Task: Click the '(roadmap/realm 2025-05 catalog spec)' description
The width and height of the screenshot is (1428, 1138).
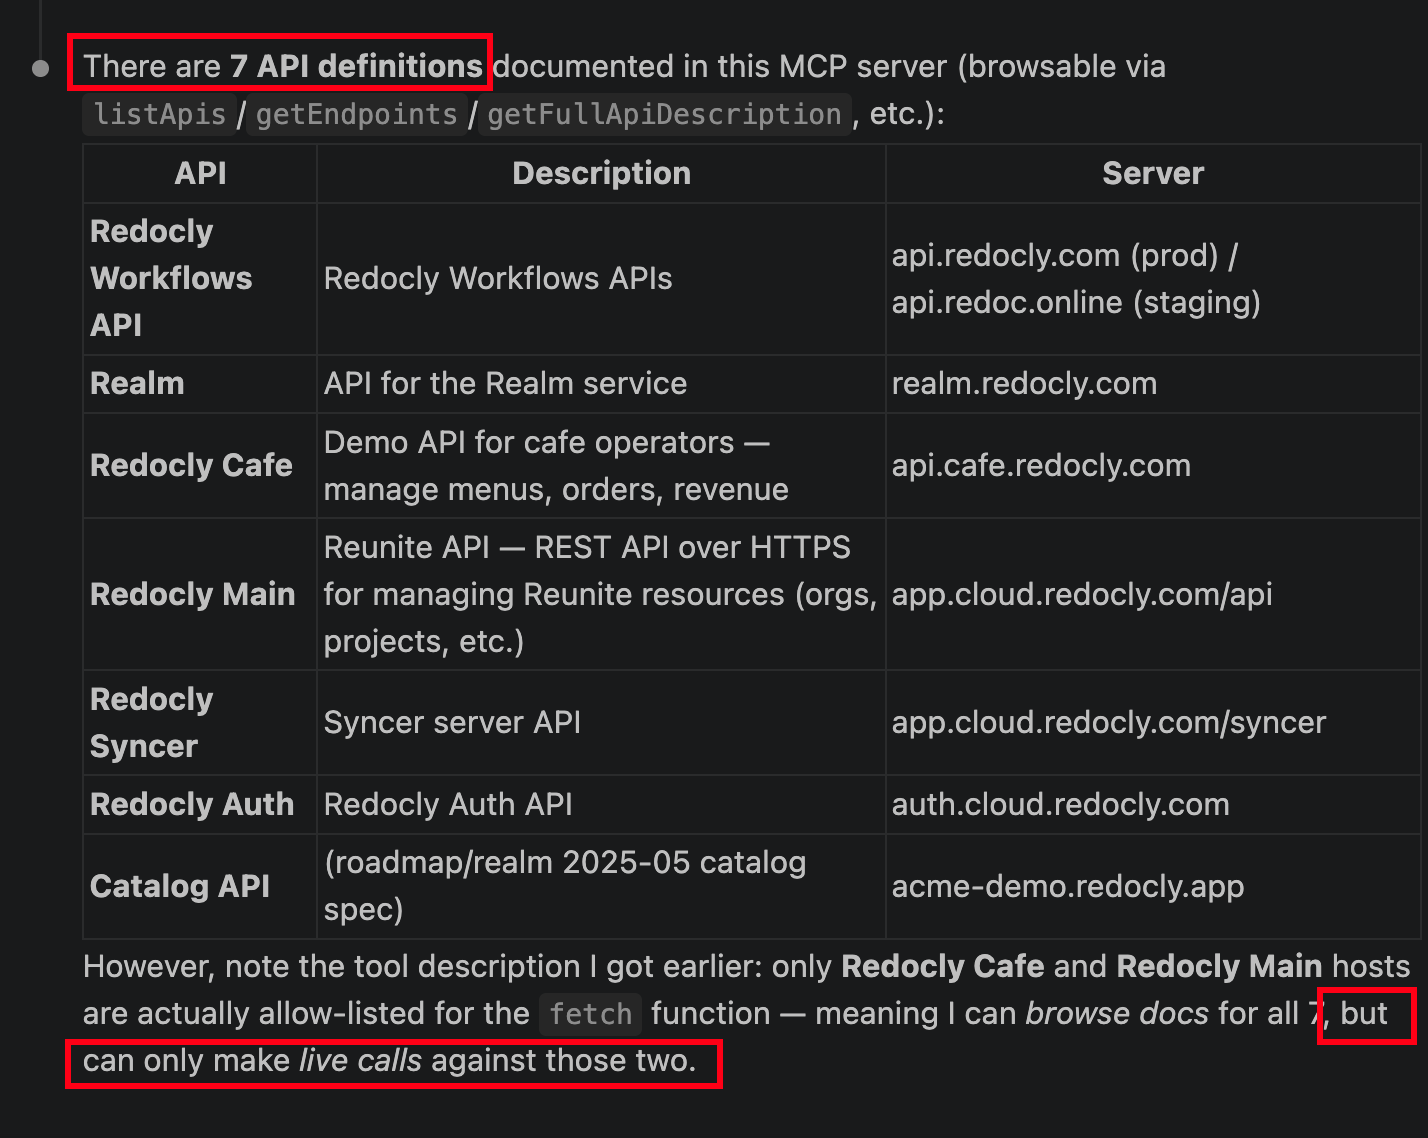Action: click(601, 886)
